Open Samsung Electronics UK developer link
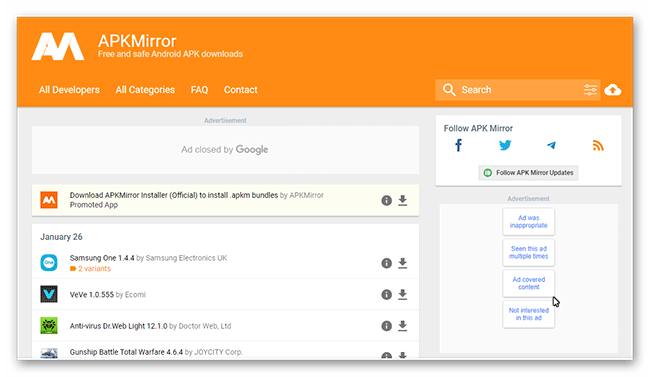The height and width of the screenshot is (377, 650). (186, 258)
